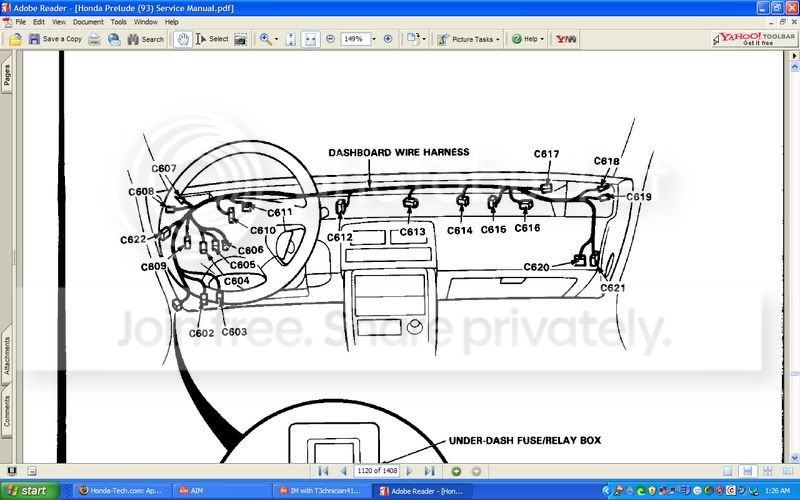Open the Help toolbar menu
Screen dimensions: 800x500
[529, 39]
